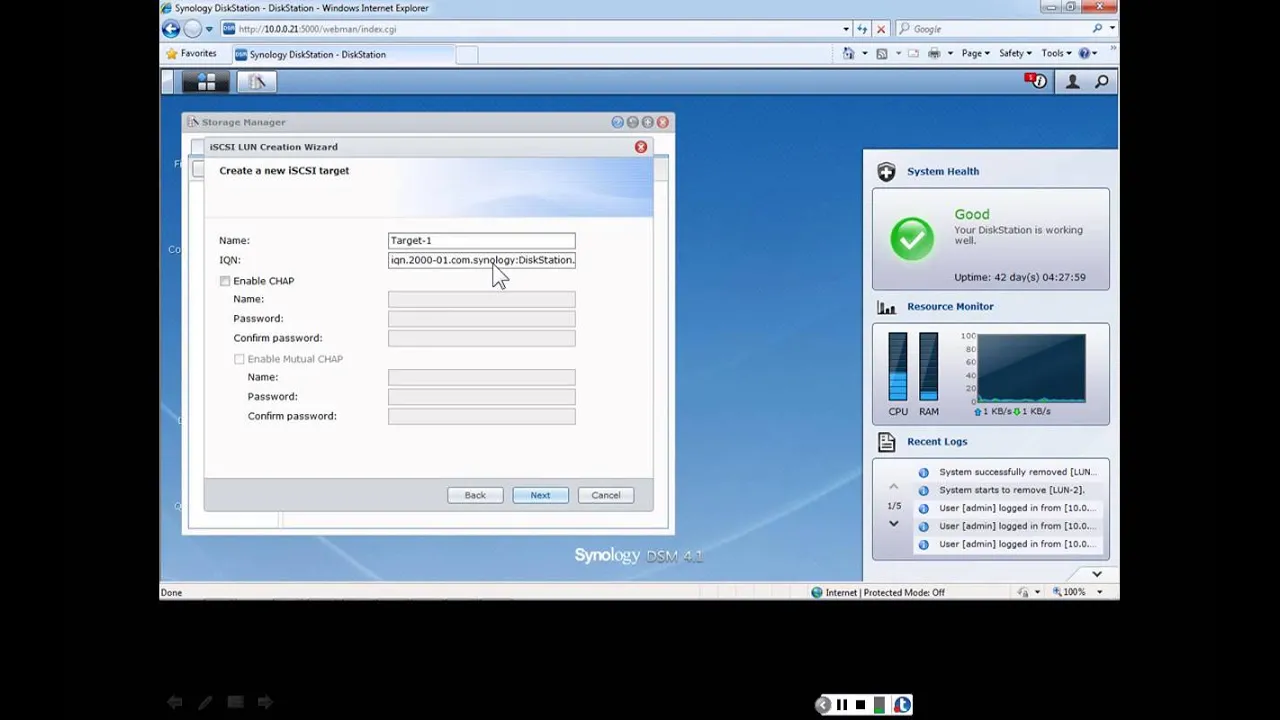This screenshot has width=1280, height=720.
Task: Click the IE Feeds icon
Action: tap(881, 53)
